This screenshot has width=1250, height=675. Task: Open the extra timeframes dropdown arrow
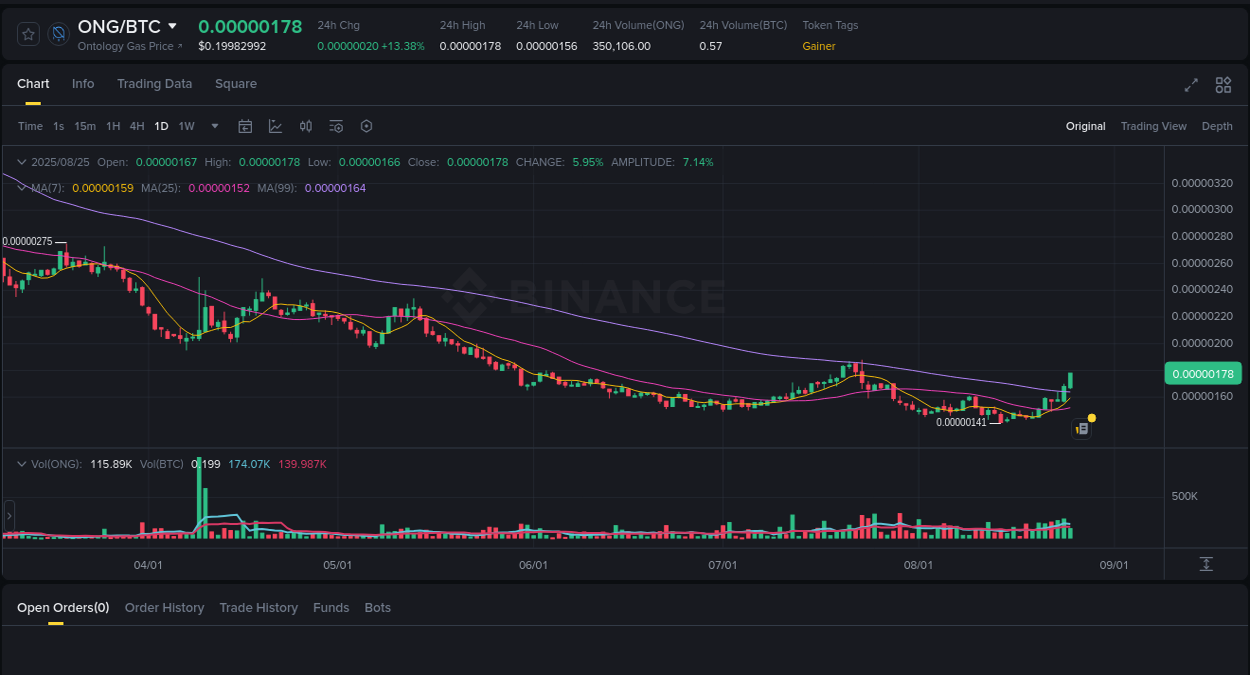(214, 126)
